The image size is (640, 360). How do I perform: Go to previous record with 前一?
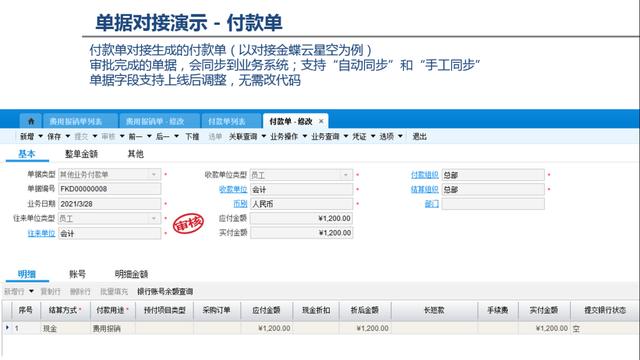135,136
